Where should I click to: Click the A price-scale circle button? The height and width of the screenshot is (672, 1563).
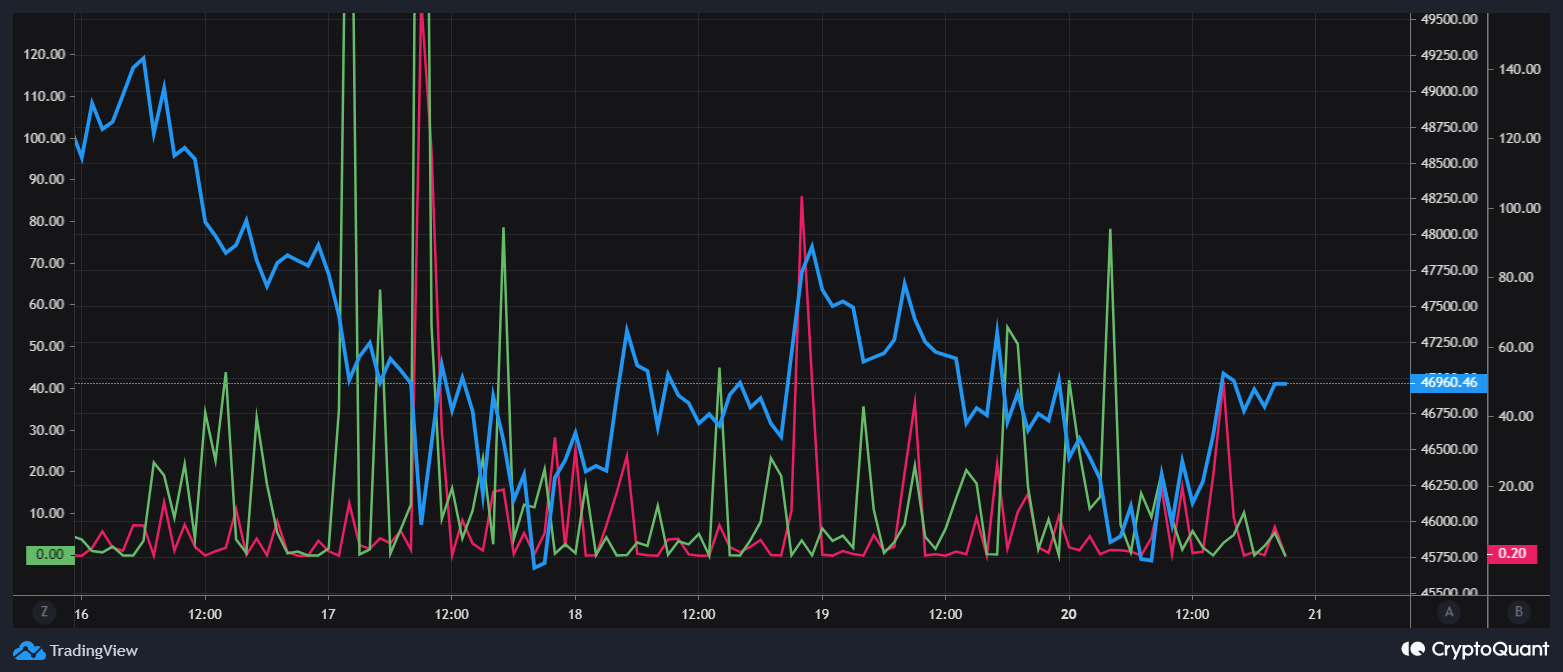1449,612
